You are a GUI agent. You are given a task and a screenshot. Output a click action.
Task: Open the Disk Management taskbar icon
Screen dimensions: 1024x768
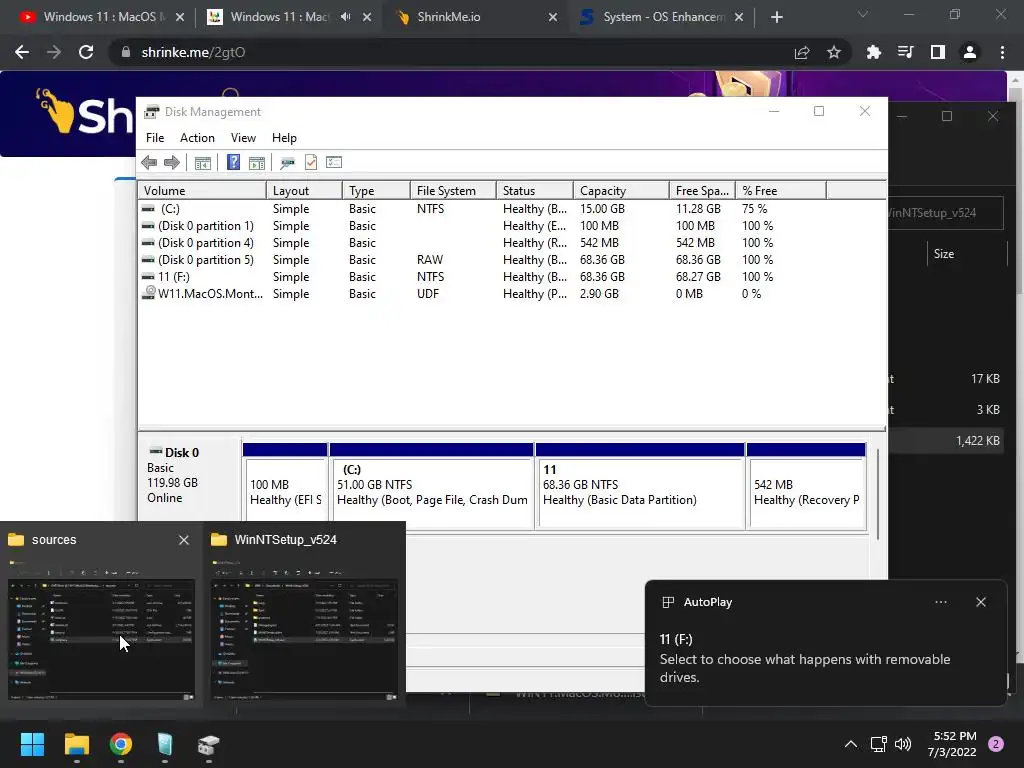(x=208, y=744)
